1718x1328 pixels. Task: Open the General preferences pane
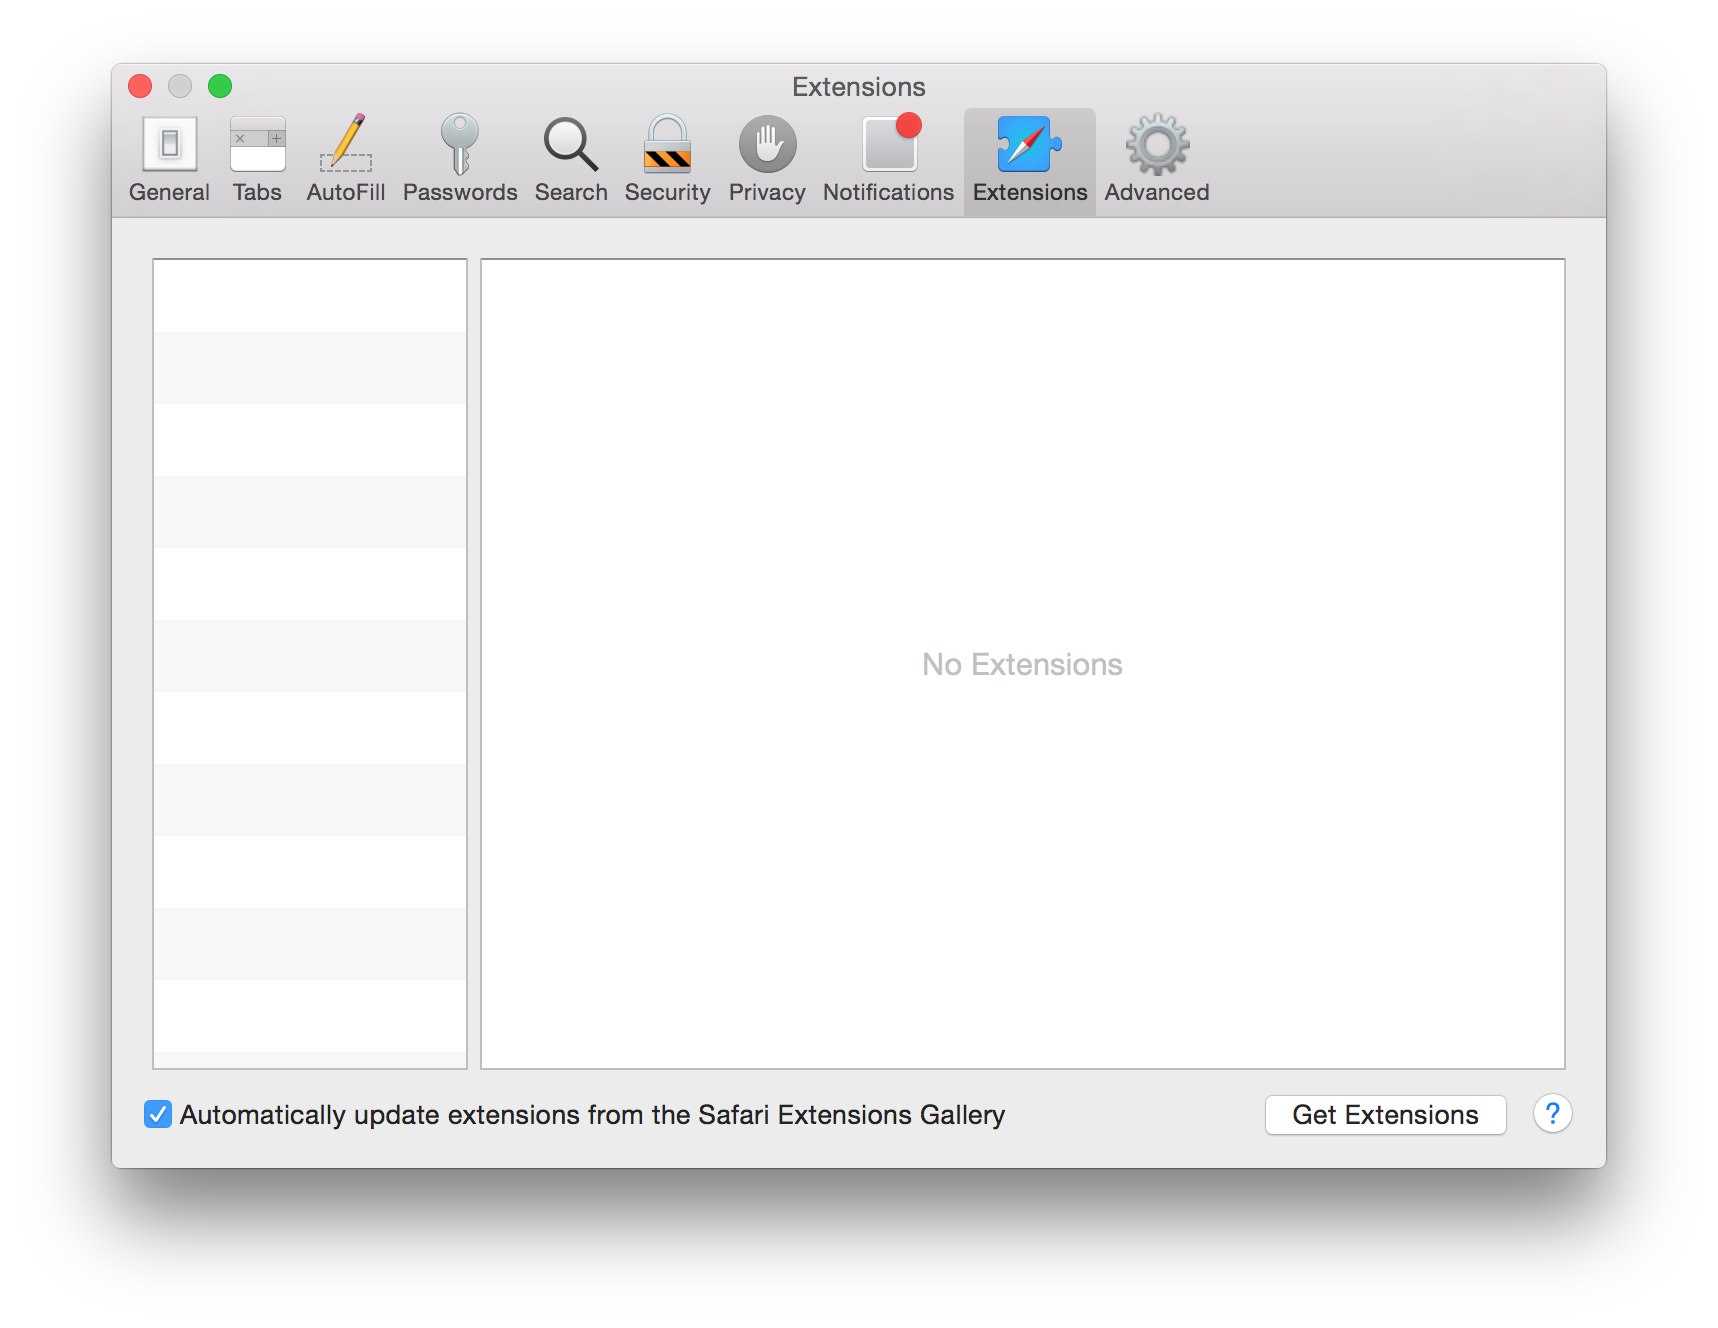[x=169, y=160]
